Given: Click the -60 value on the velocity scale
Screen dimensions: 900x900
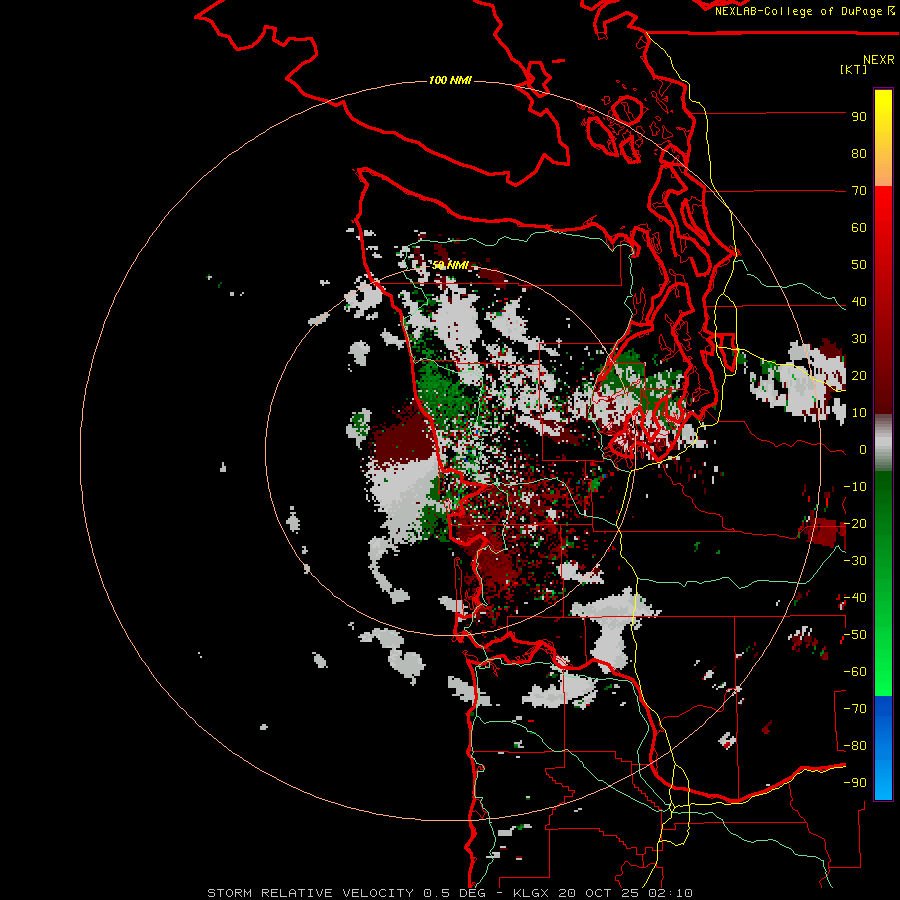Looking at the screenshot, I should (x=855, y=672).
